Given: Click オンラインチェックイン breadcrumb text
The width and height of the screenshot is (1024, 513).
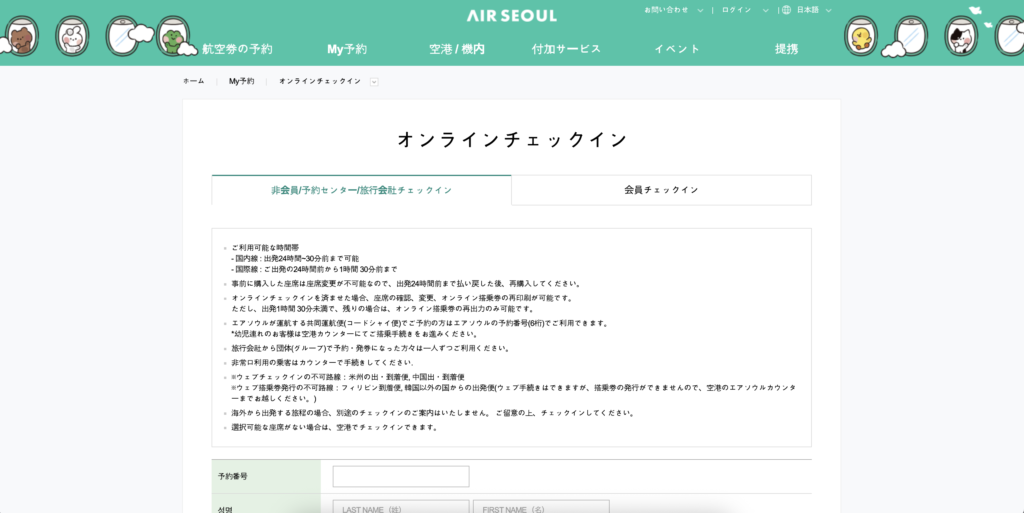Looking at the screenshot, I should pos(320,82).
